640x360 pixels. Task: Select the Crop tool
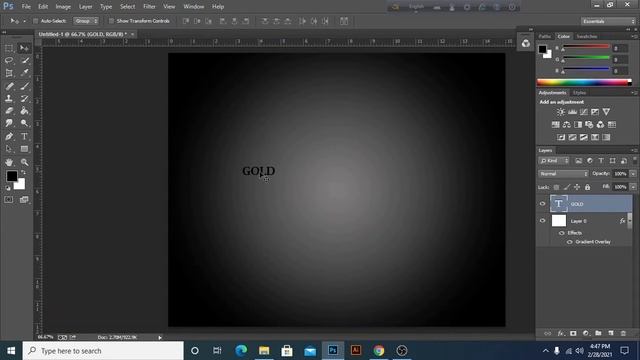click(9, 73)
